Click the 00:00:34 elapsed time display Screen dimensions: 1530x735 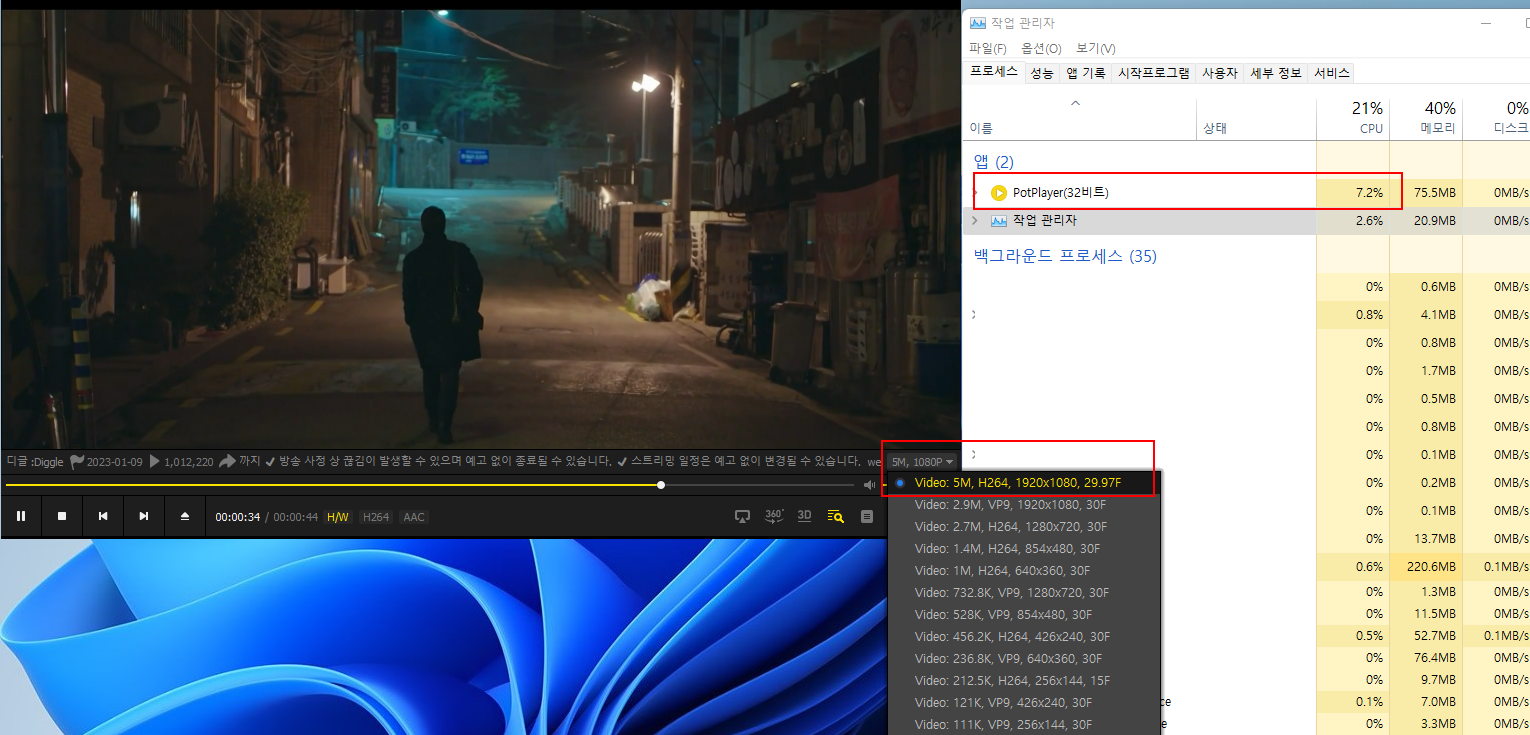237,517
